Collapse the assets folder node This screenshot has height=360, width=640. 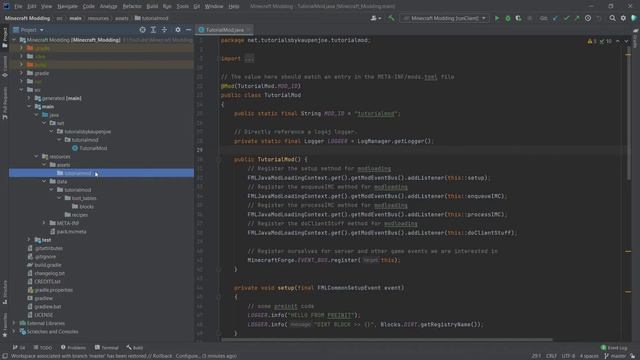tap(44, 165)
